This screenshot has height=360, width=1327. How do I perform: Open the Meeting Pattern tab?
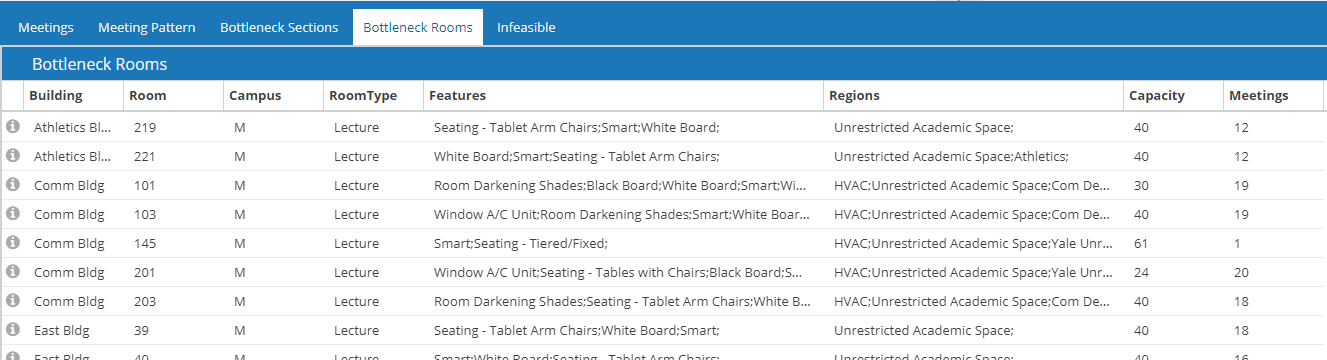point(147,28)
